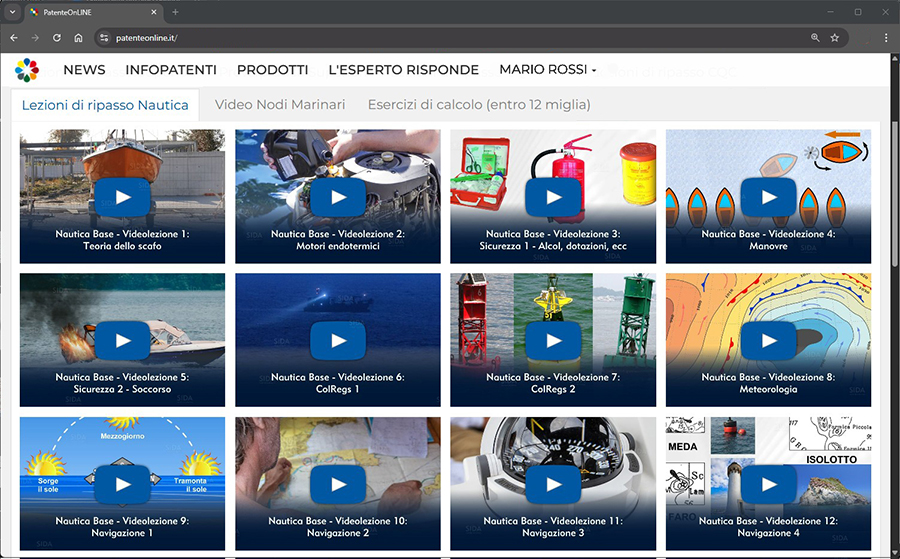The height and width of the screenshot is (559, 900).
Task: Play the Motori endotermici video lesson
Action: pyautogui.click(x=337, y=197)
